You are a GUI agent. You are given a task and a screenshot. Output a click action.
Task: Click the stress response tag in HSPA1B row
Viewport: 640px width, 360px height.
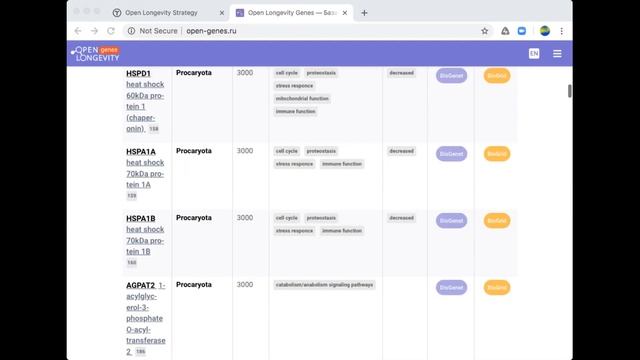(x=294, y=231)
